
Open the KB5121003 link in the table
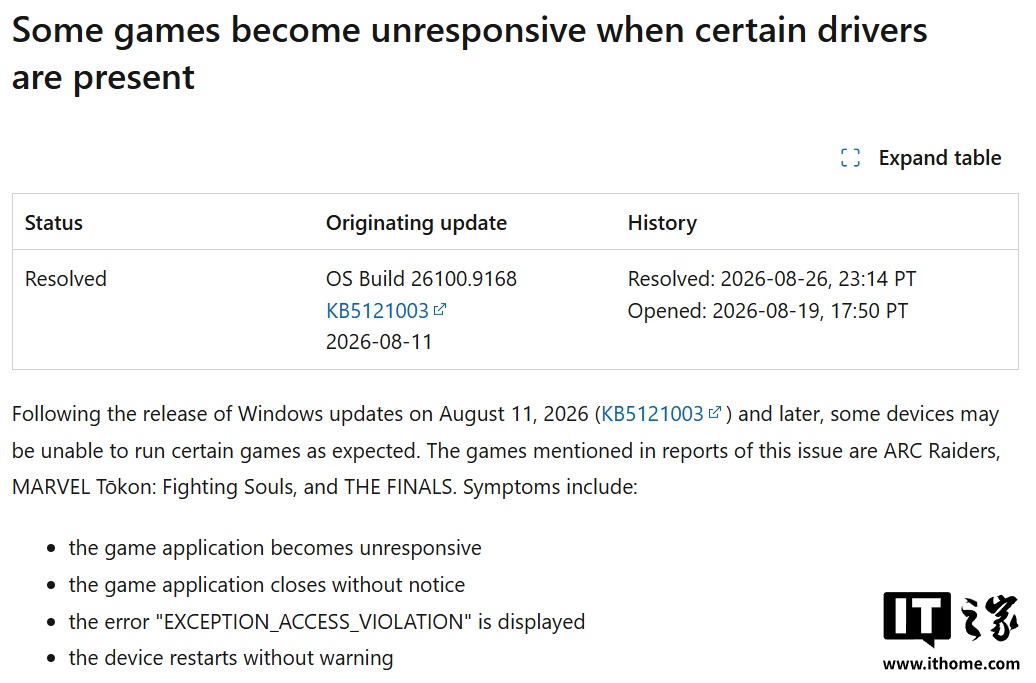377,310
